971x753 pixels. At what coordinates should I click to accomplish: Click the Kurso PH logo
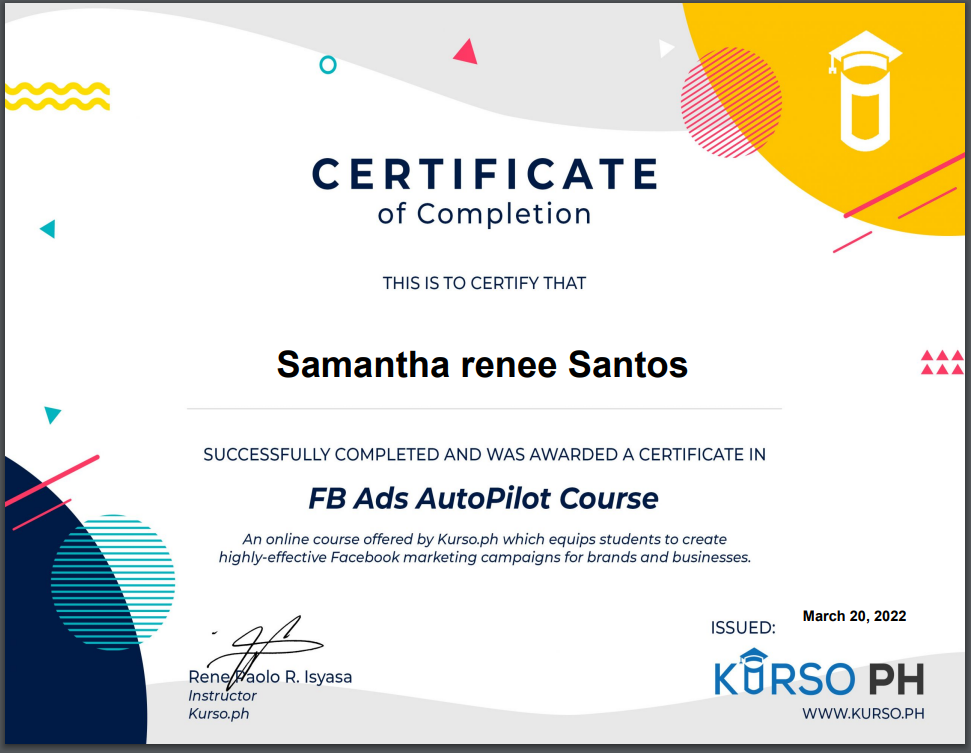pos(819,673)
